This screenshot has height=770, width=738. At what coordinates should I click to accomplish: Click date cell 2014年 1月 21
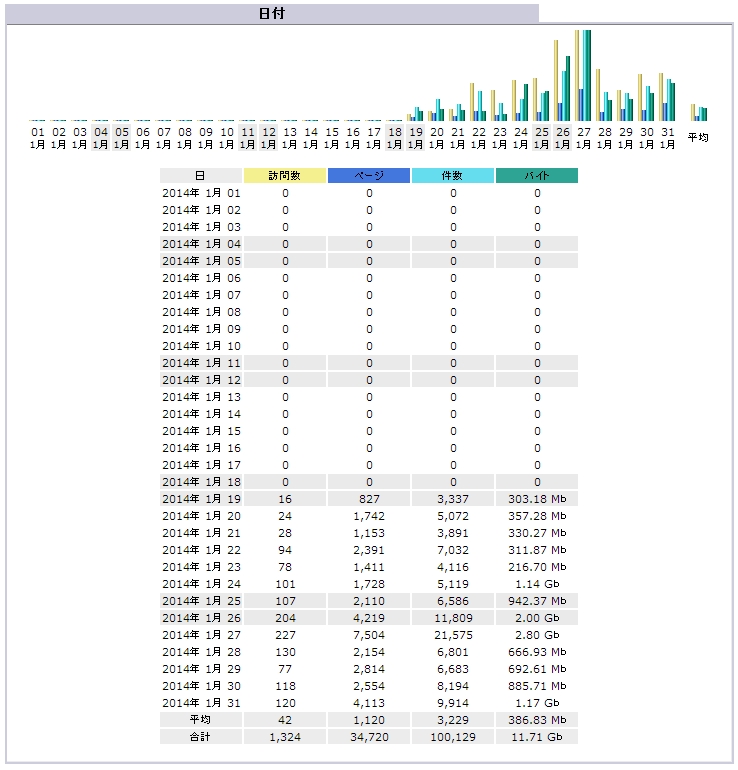(x=201, y=533)
